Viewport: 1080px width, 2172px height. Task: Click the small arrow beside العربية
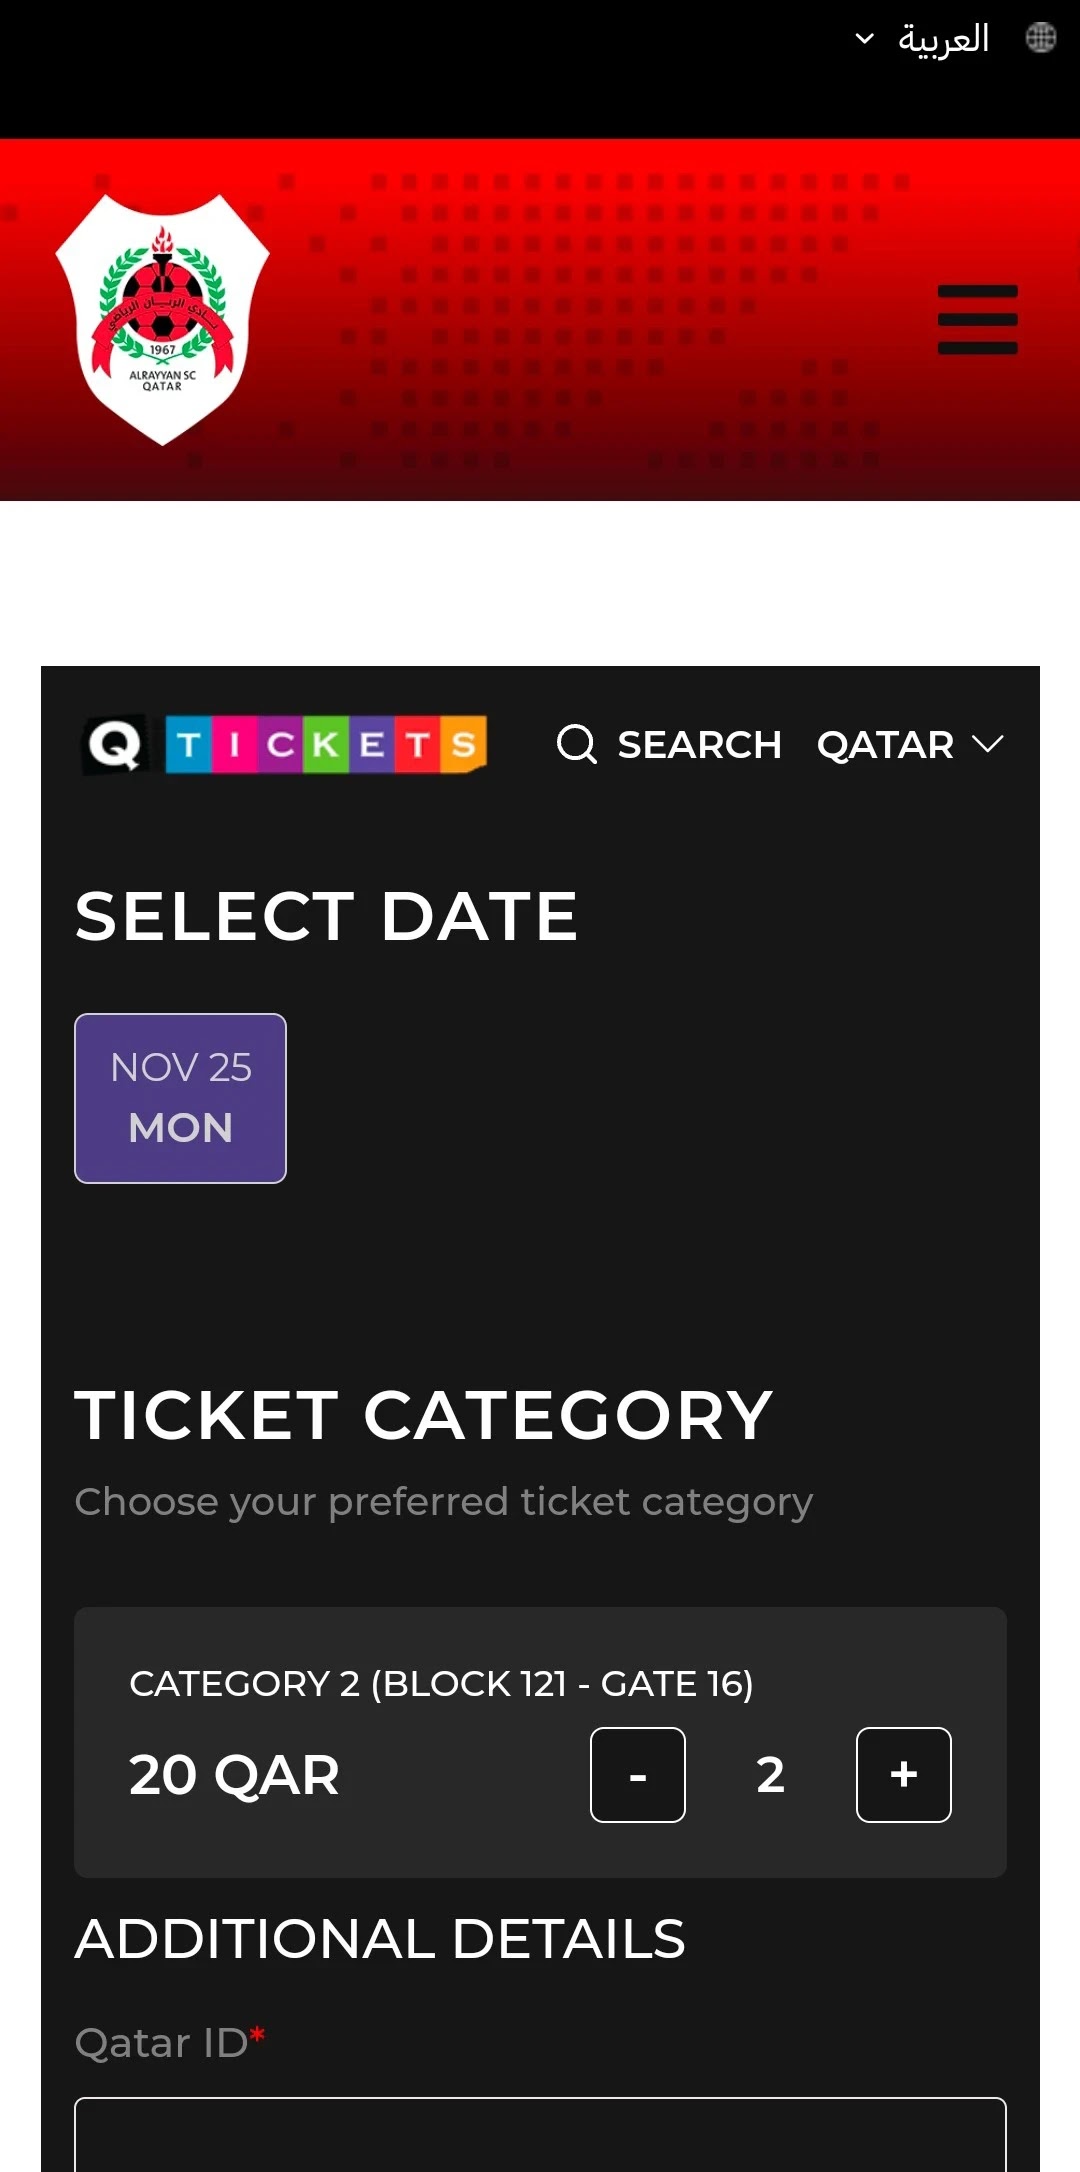click(865, 39)
